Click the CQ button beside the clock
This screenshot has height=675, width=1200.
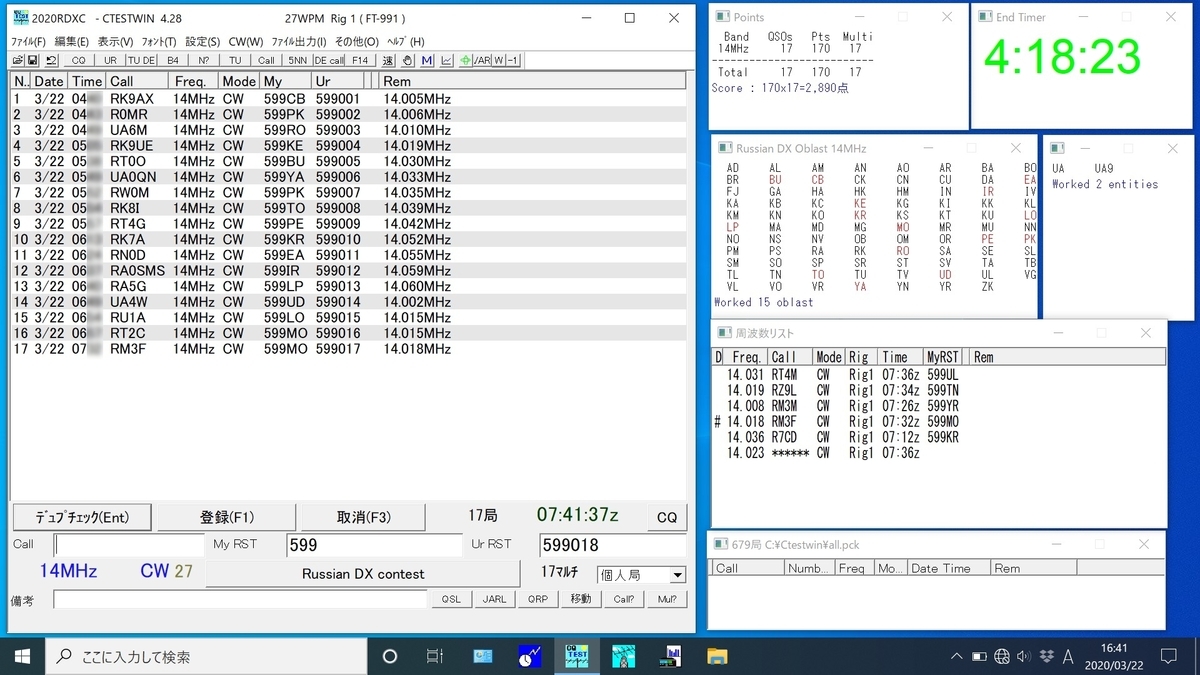click(x=667, y=517)
